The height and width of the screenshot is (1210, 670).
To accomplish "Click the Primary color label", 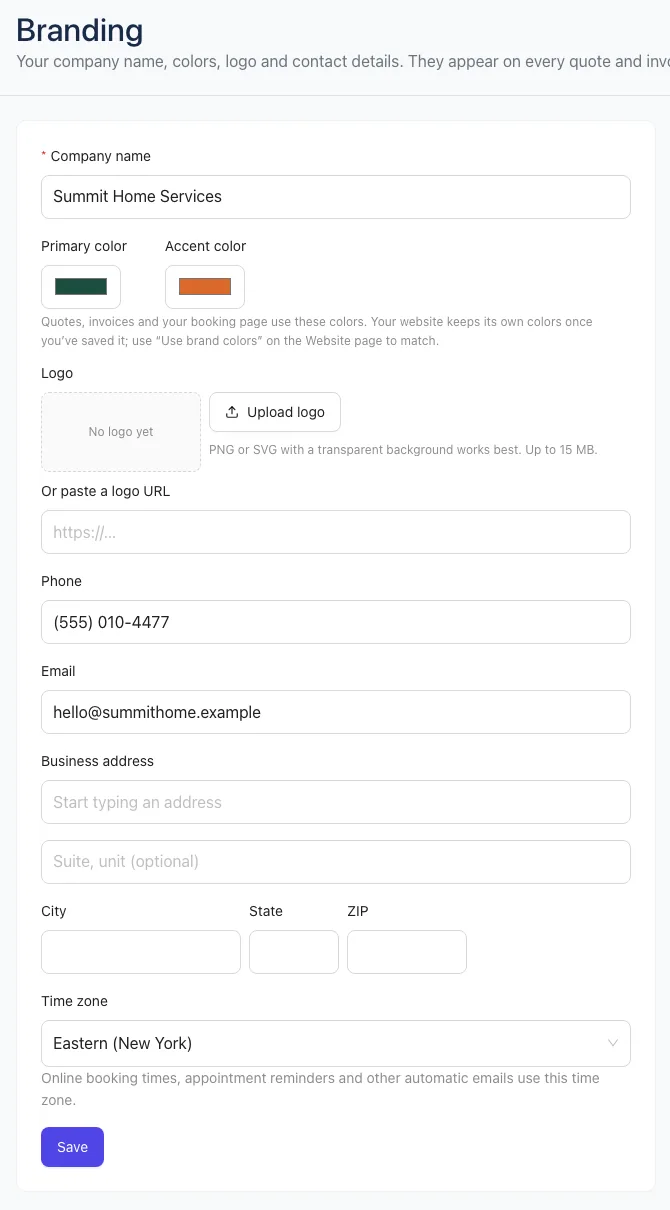I will click(x=84, y=246).
